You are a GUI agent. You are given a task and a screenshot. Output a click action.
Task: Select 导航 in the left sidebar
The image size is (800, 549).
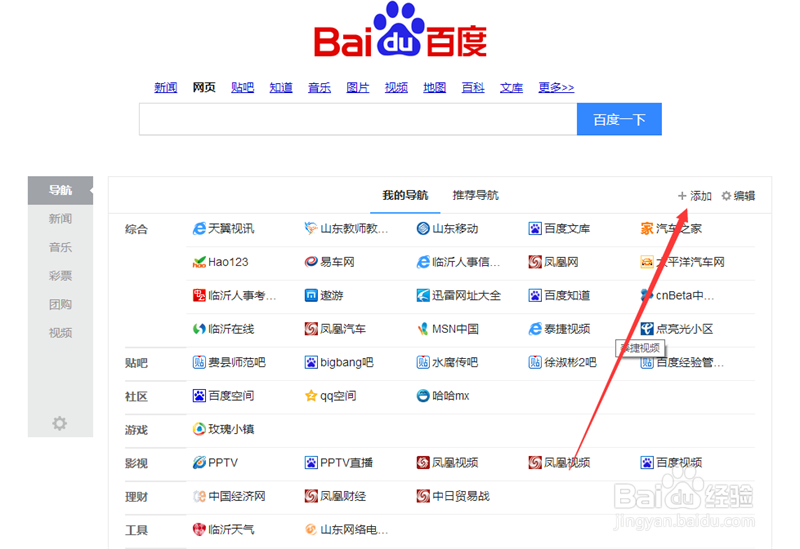click(60, 190)
